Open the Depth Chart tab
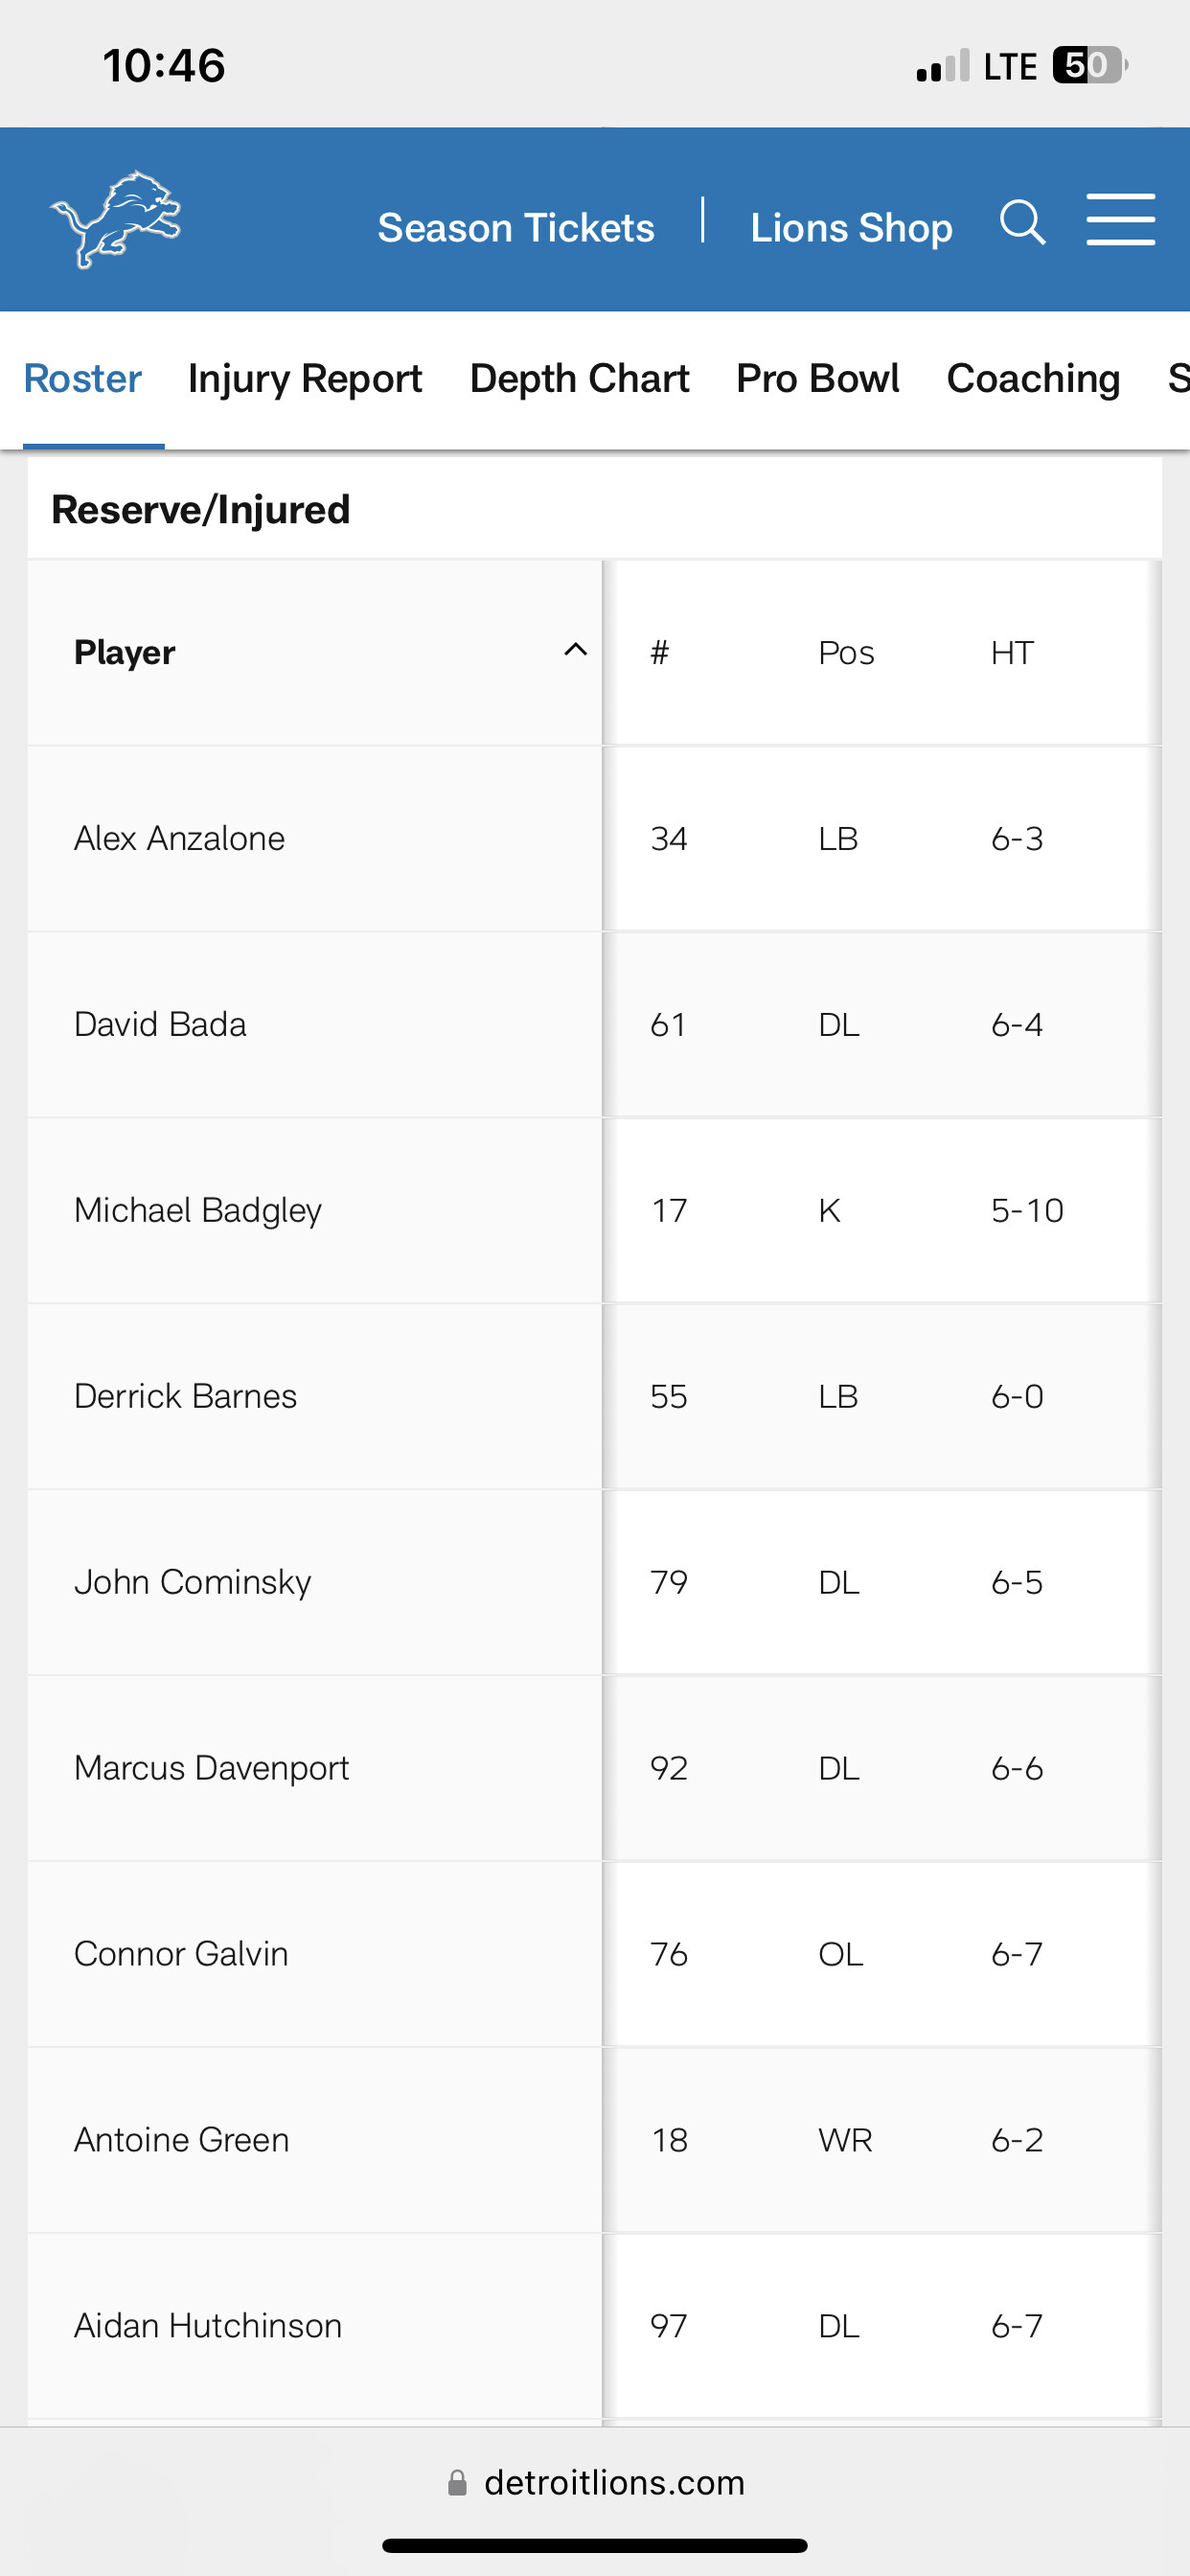 (x=579, y=379)
